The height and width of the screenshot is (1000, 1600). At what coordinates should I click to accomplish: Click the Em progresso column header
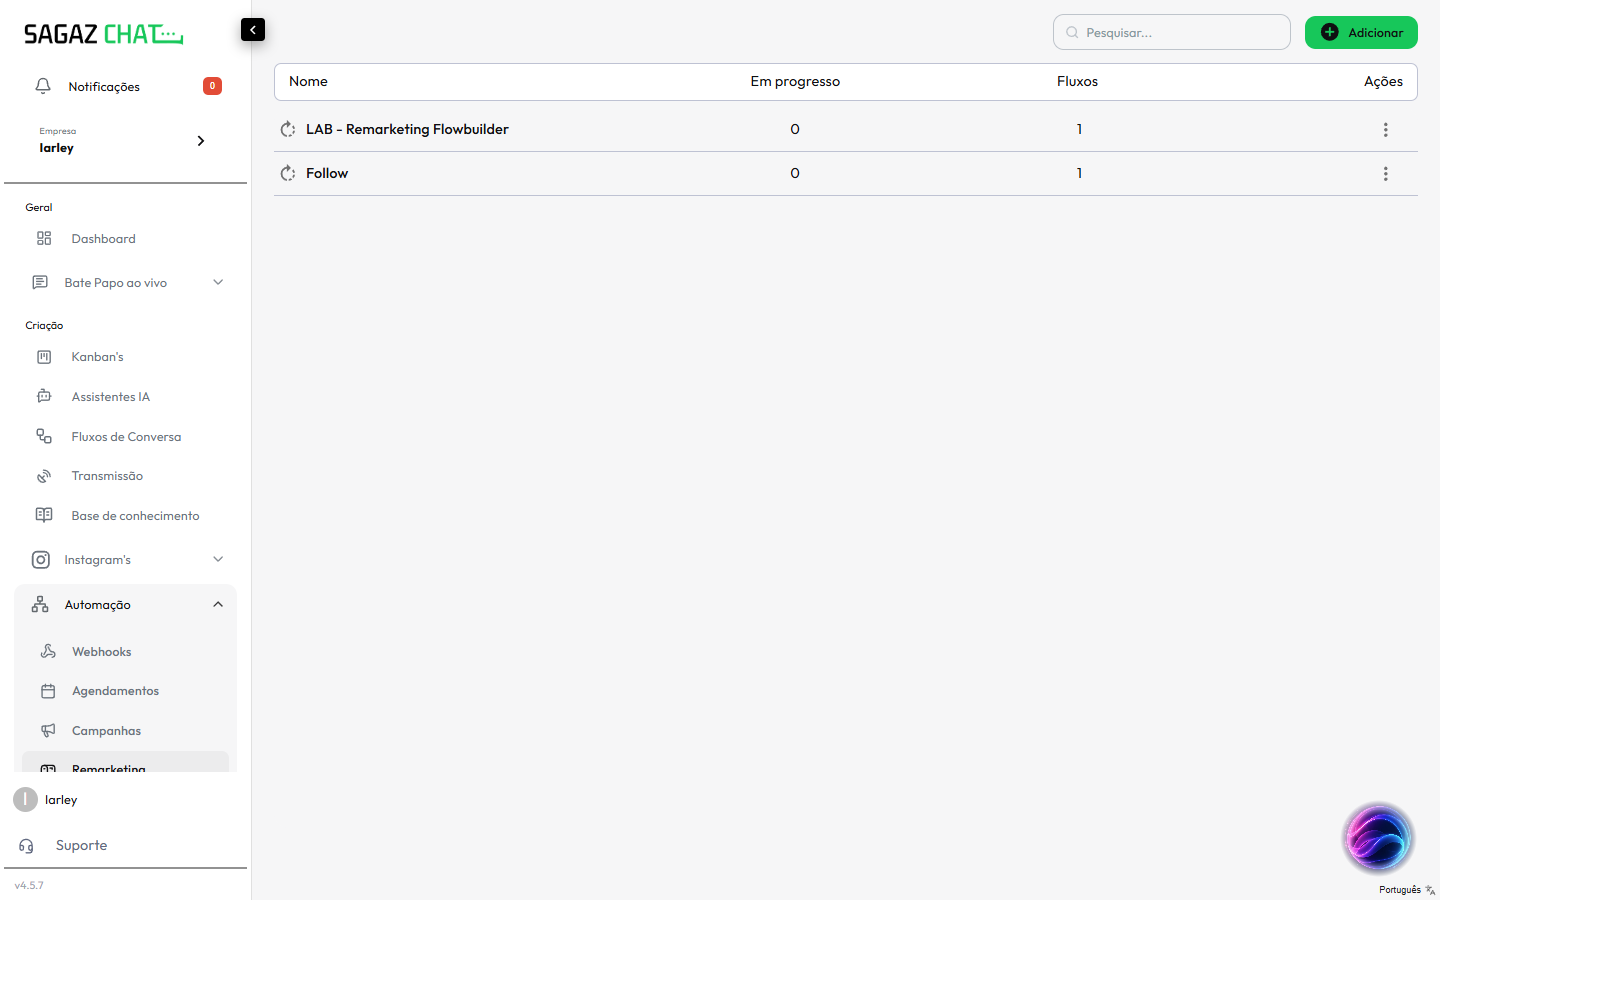pos(795,82)
